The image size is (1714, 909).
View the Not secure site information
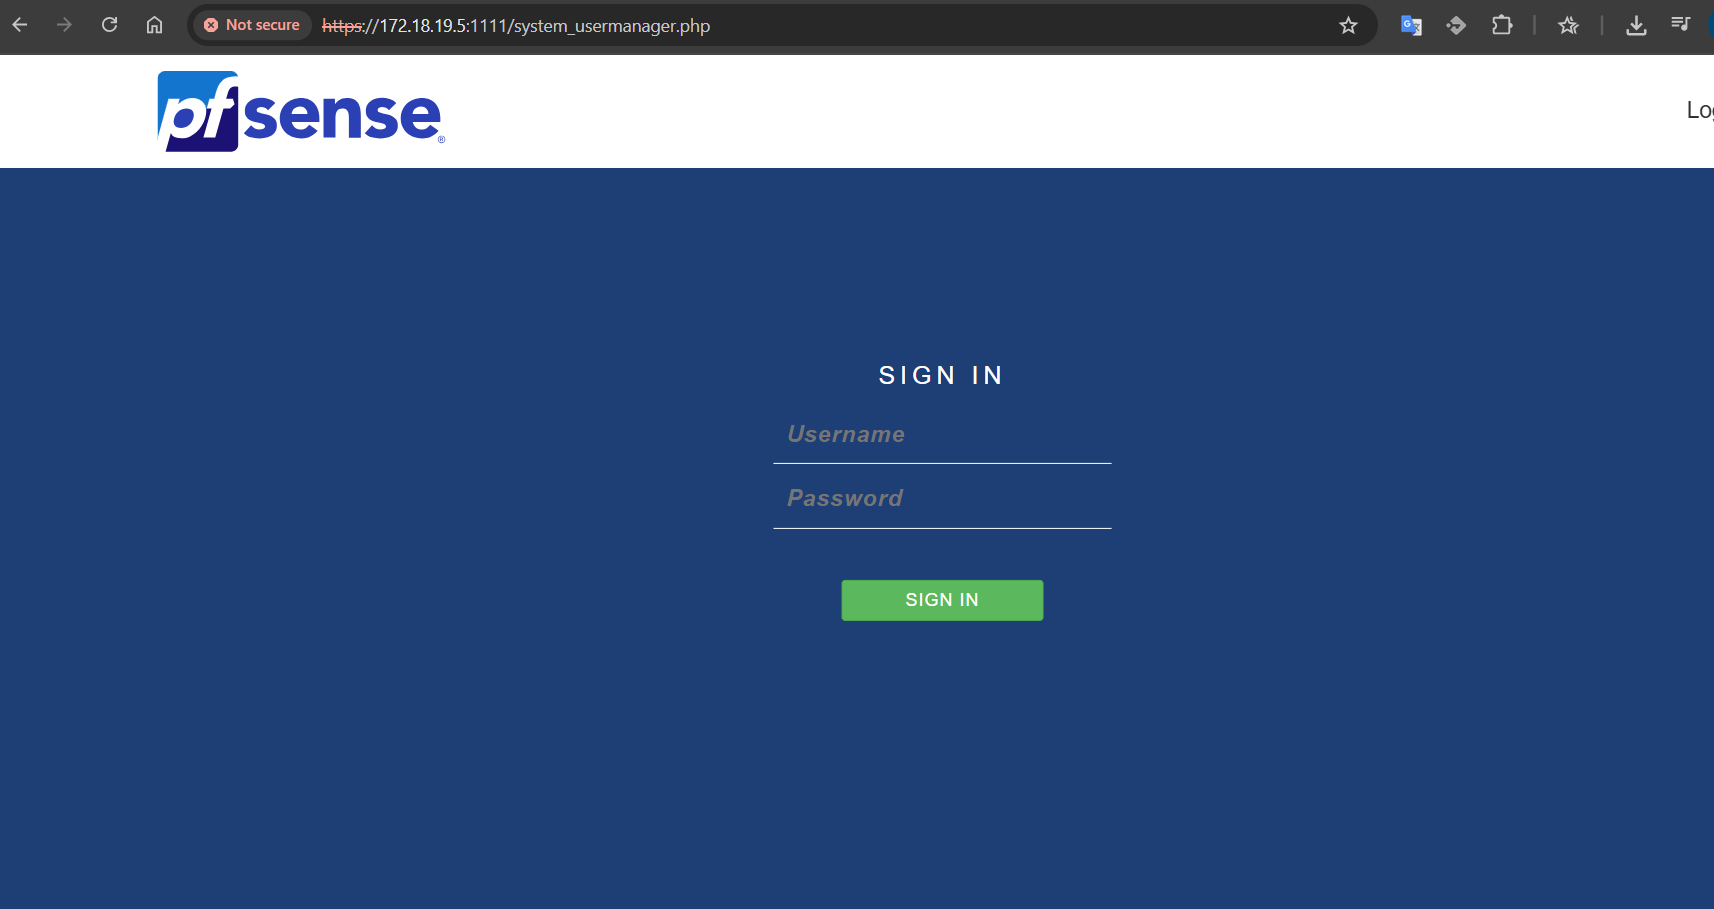pos(253,25)
